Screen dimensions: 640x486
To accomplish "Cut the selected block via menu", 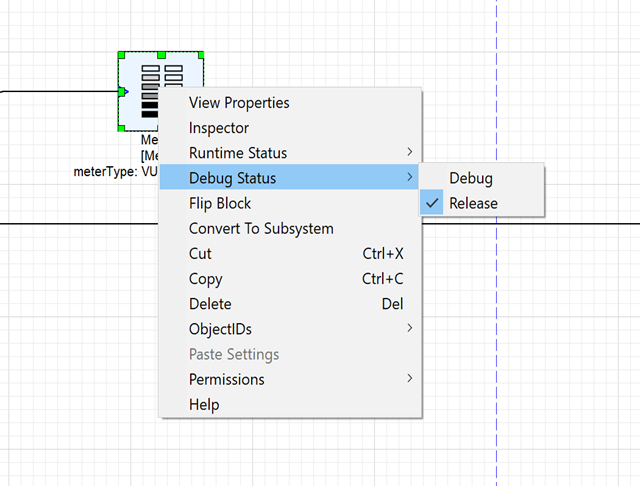I will (x=200, y=254).
